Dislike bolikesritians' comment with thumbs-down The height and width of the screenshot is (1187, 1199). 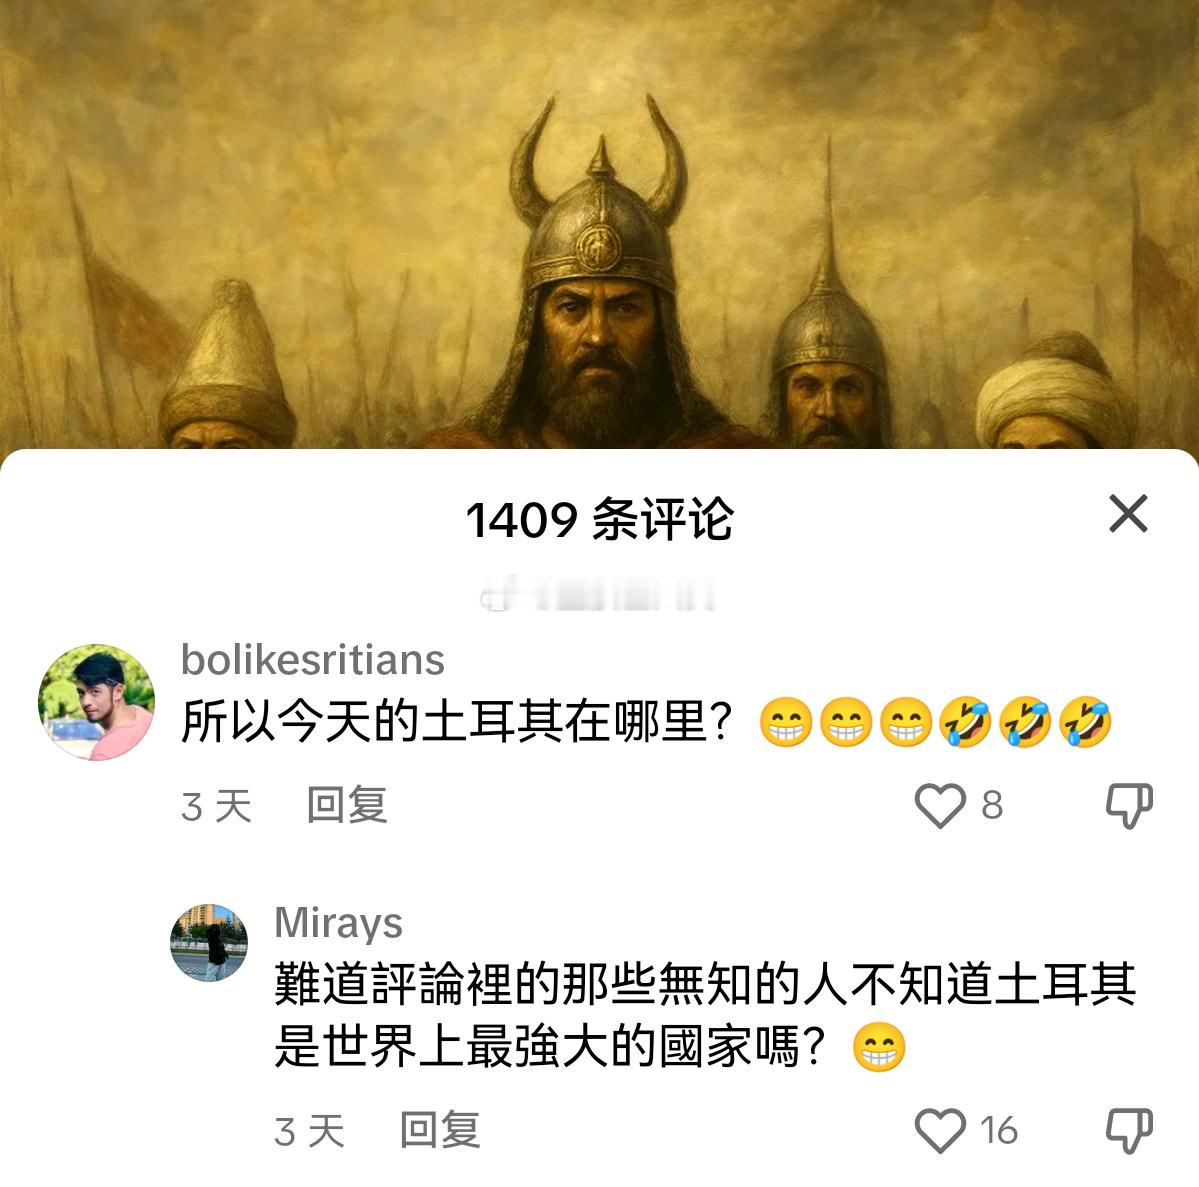click(x=1129, y=805)
